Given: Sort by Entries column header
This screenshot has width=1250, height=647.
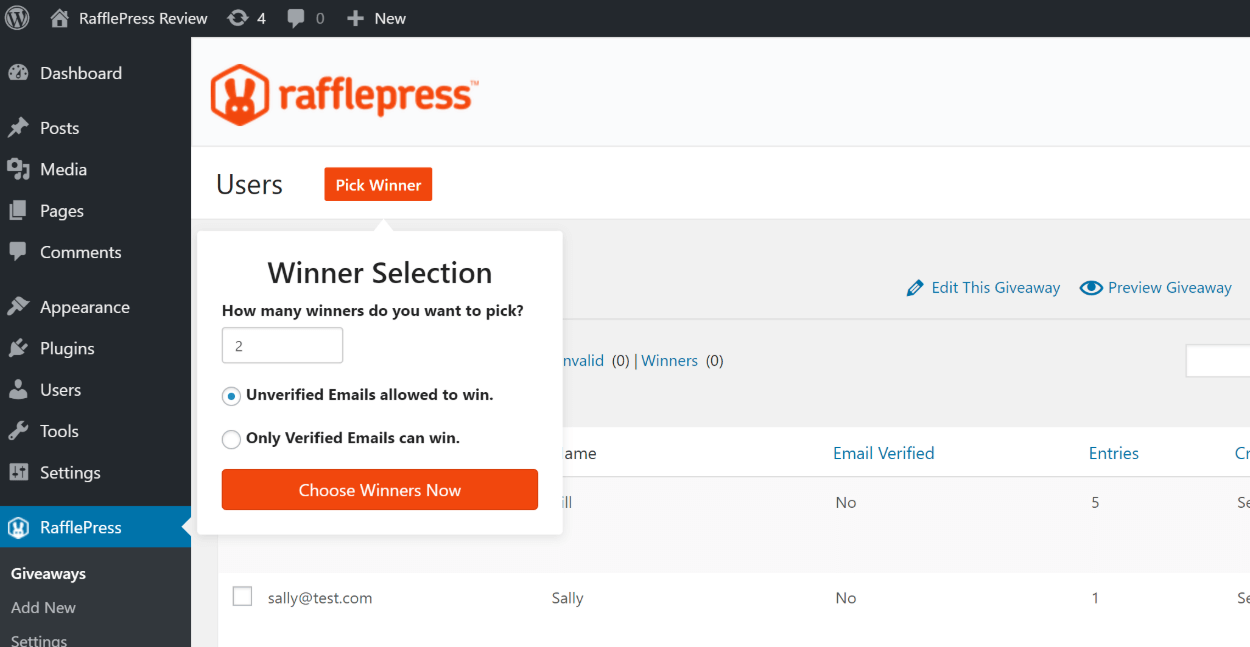Looking at the screenshot, I should click(1114, 453).
